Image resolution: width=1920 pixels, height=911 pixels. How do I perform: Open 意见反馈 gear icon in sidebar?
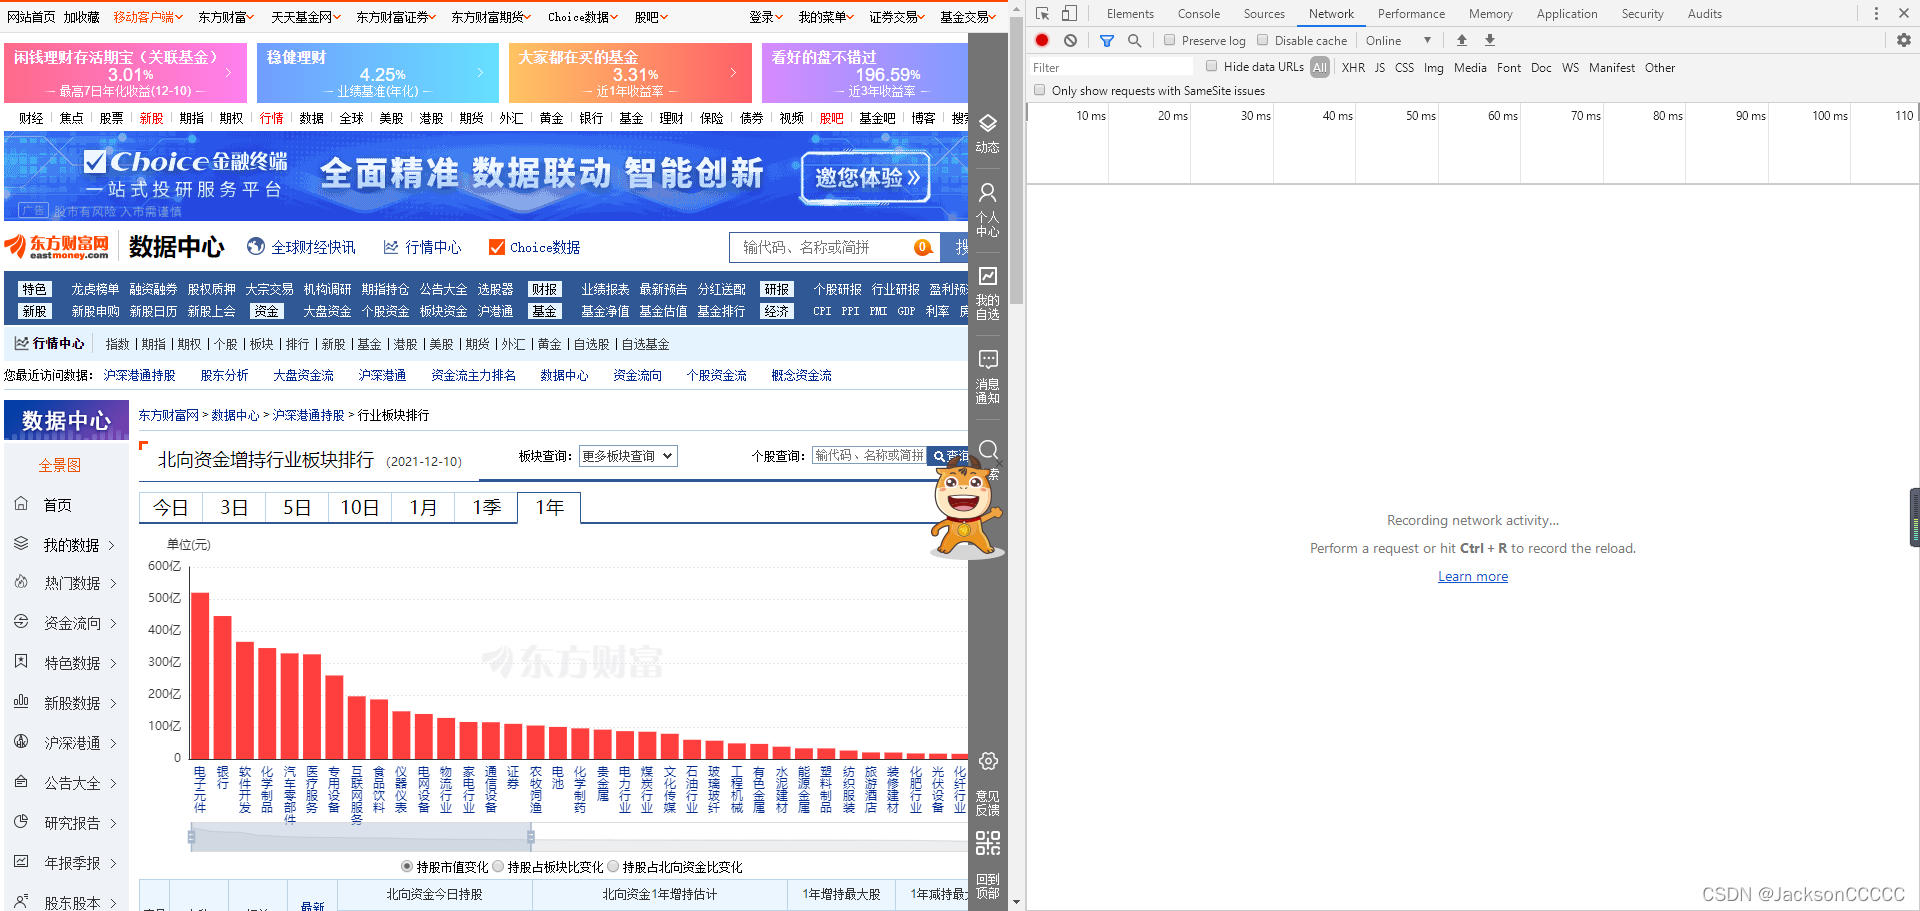987,761
